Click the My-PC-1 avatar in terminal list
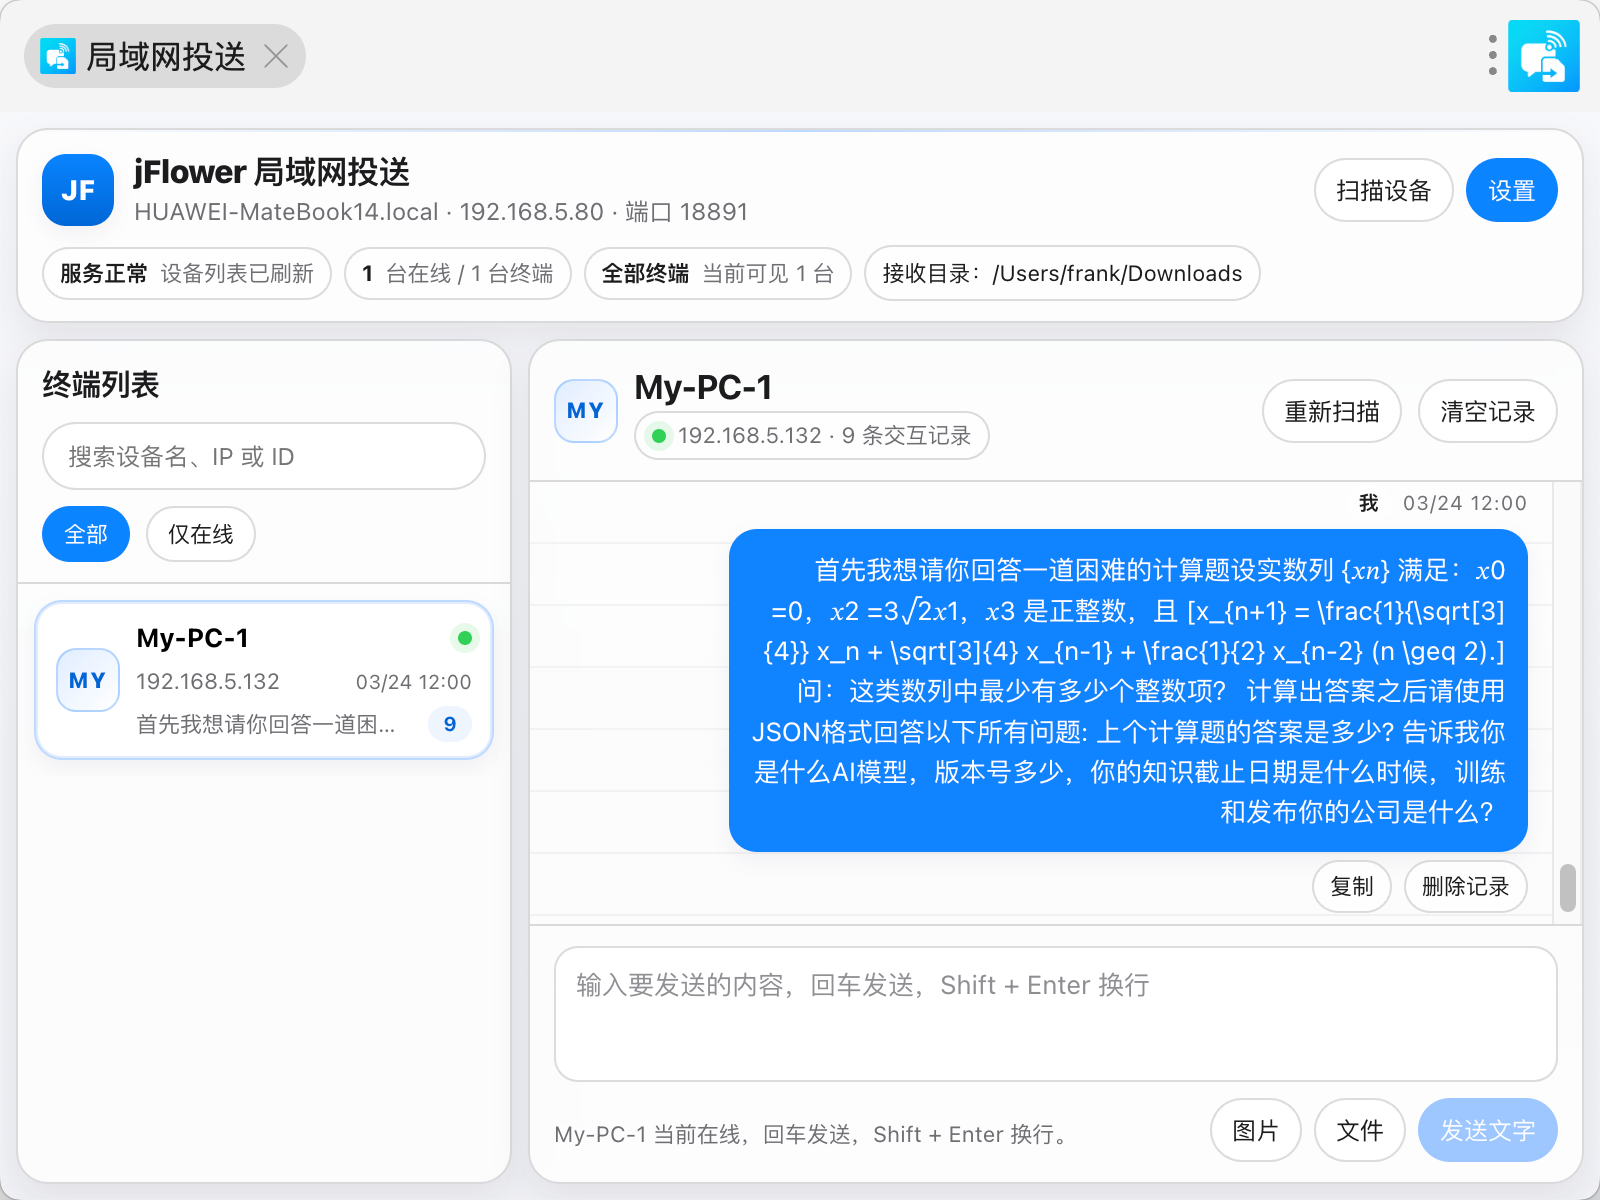1600x1200 pixels. [88, 680]
